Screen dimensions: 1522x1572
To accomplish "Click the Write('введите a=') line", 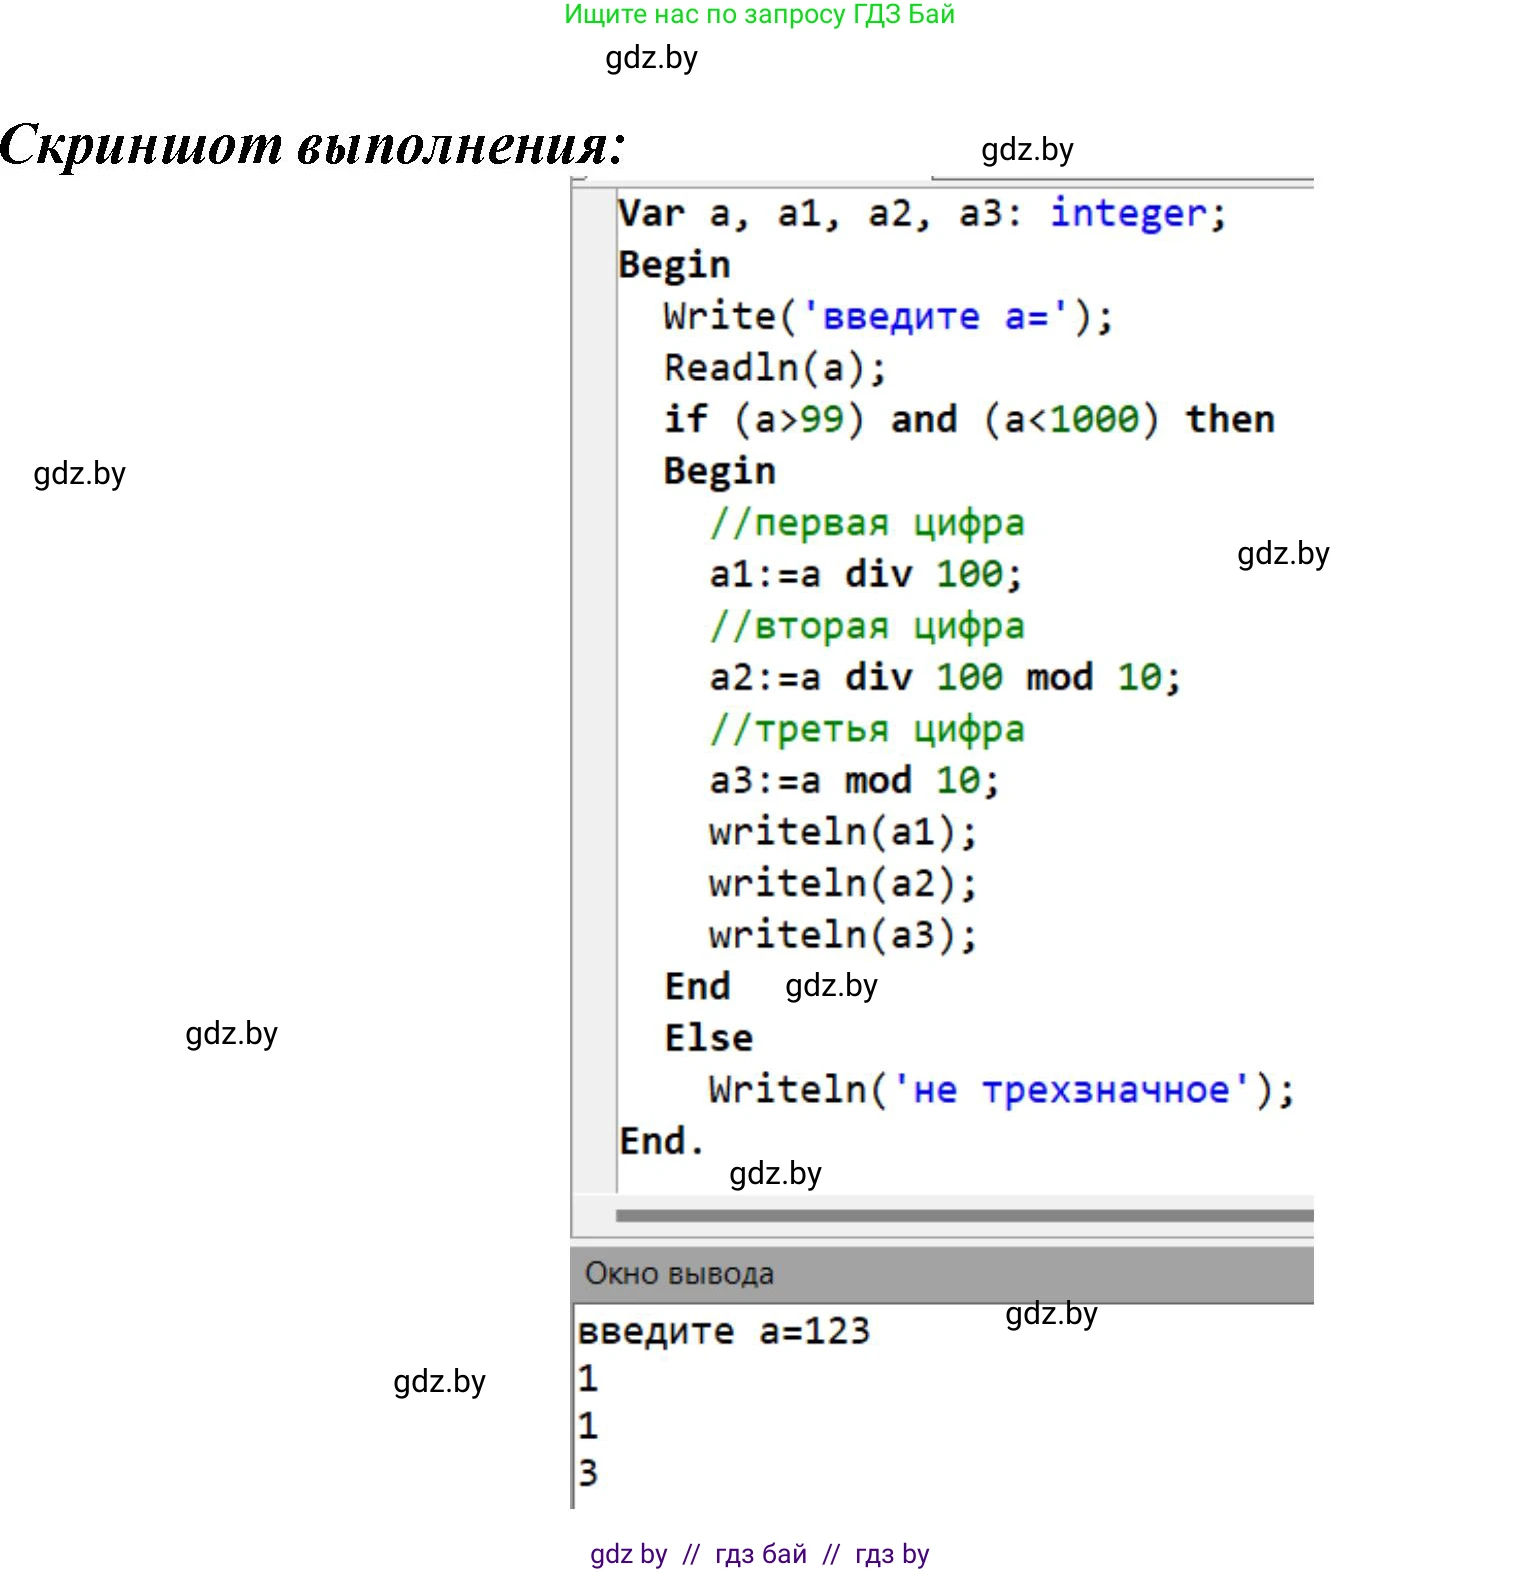I will (x=887, y=317).
